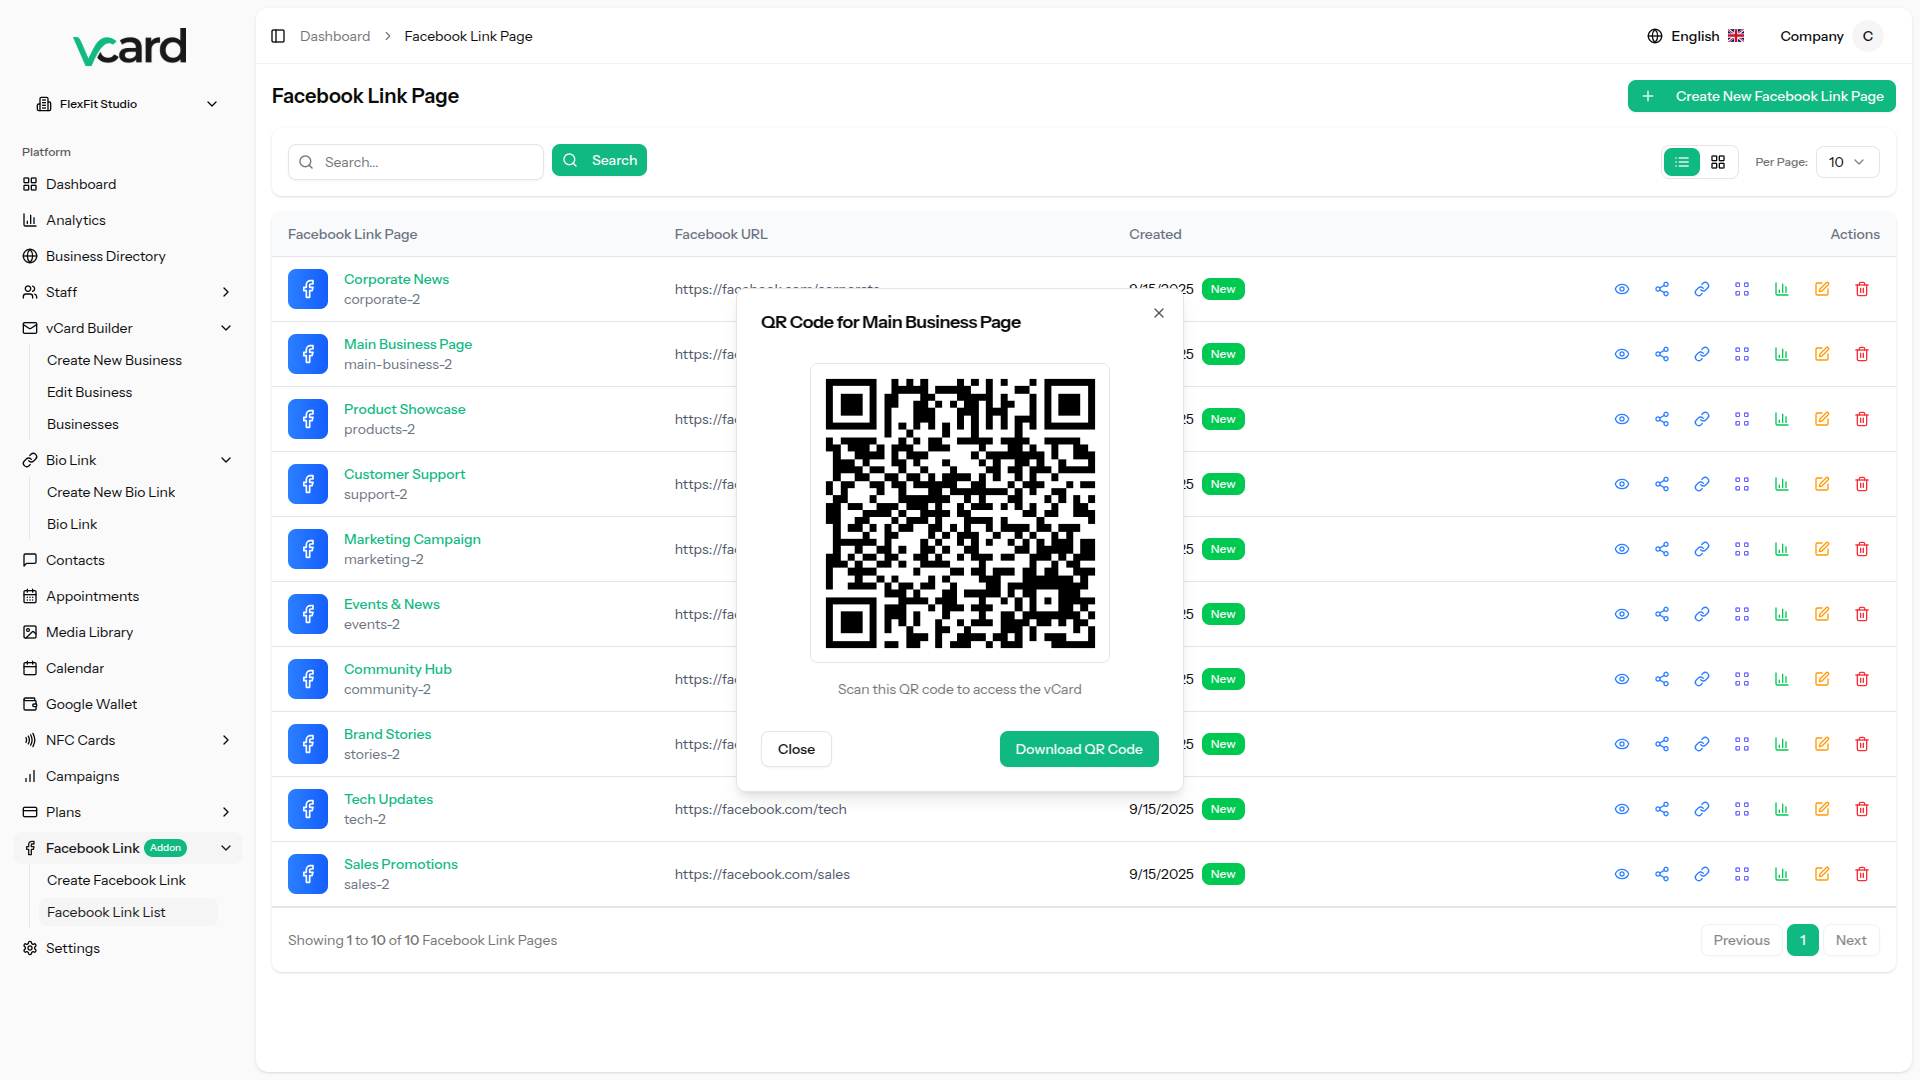
Task: Open analytics chart for Customer Support
Action: [x=1782, y=484]
